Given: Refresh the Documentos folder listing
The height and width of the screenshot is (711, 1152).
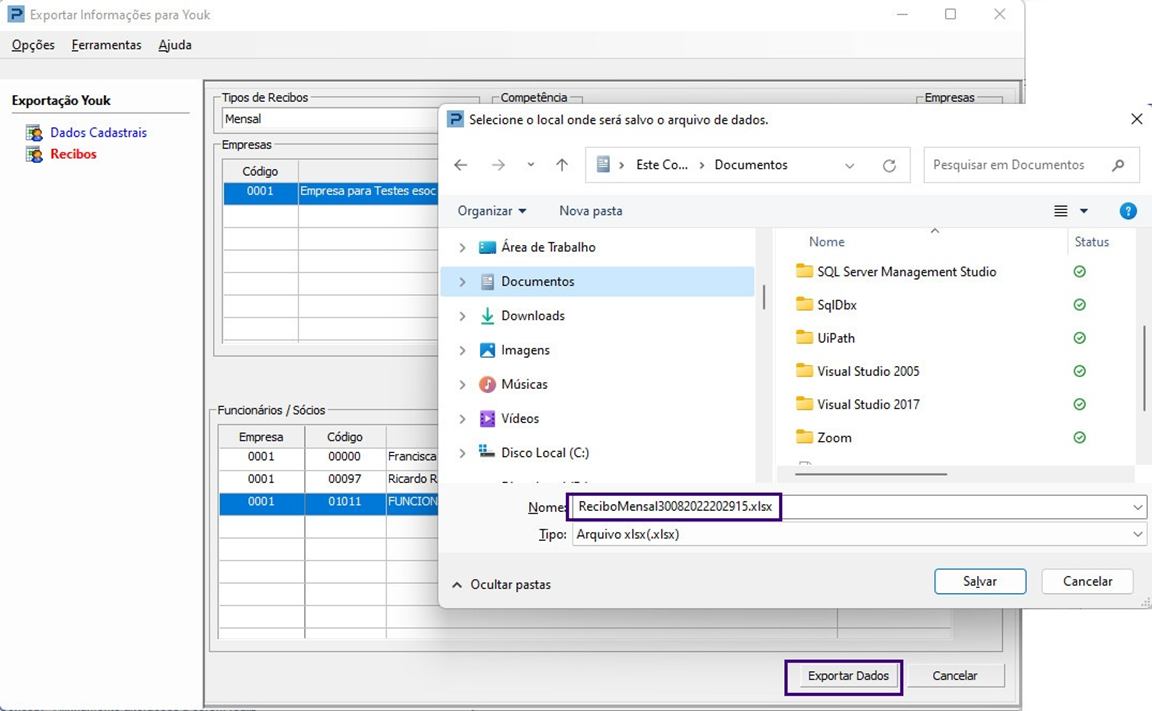Looking at the screenshot, I should pos(889,166).
